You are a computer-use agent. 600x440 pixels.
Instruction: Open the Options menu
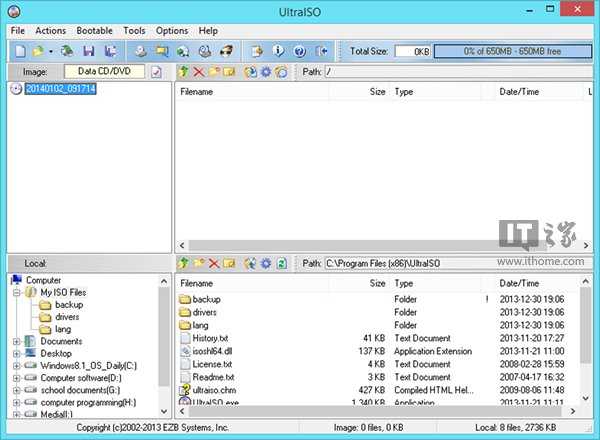click(x=172, y=31)
